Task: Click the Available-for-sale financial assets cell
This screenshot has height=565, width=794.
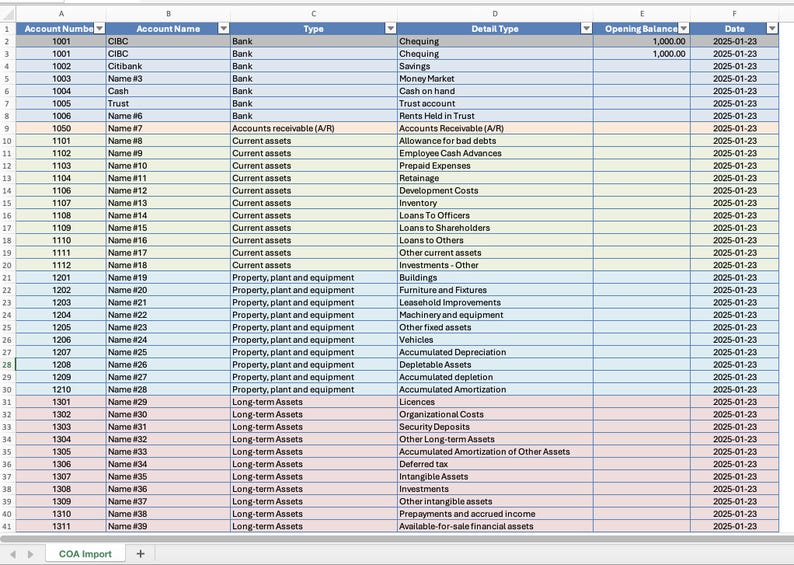Action: coord(495,526)
